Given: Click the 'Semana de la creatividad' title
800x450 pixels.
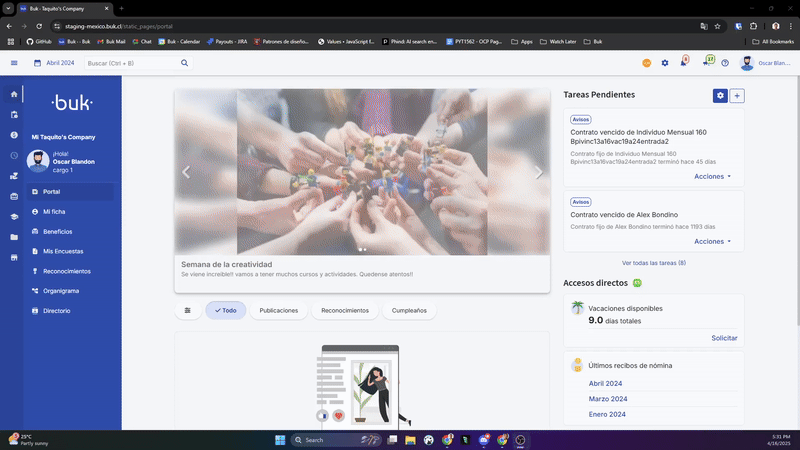Looking at the screenshot, I should (227, 264).
